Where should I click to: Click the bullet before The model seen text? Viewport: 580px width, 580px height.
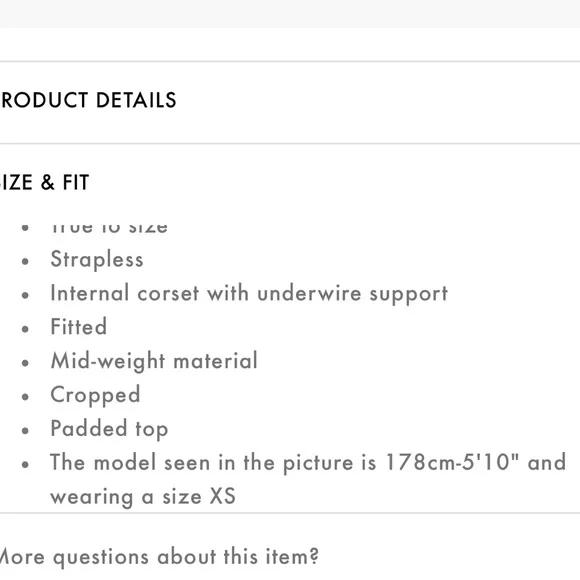coord(25,465)
